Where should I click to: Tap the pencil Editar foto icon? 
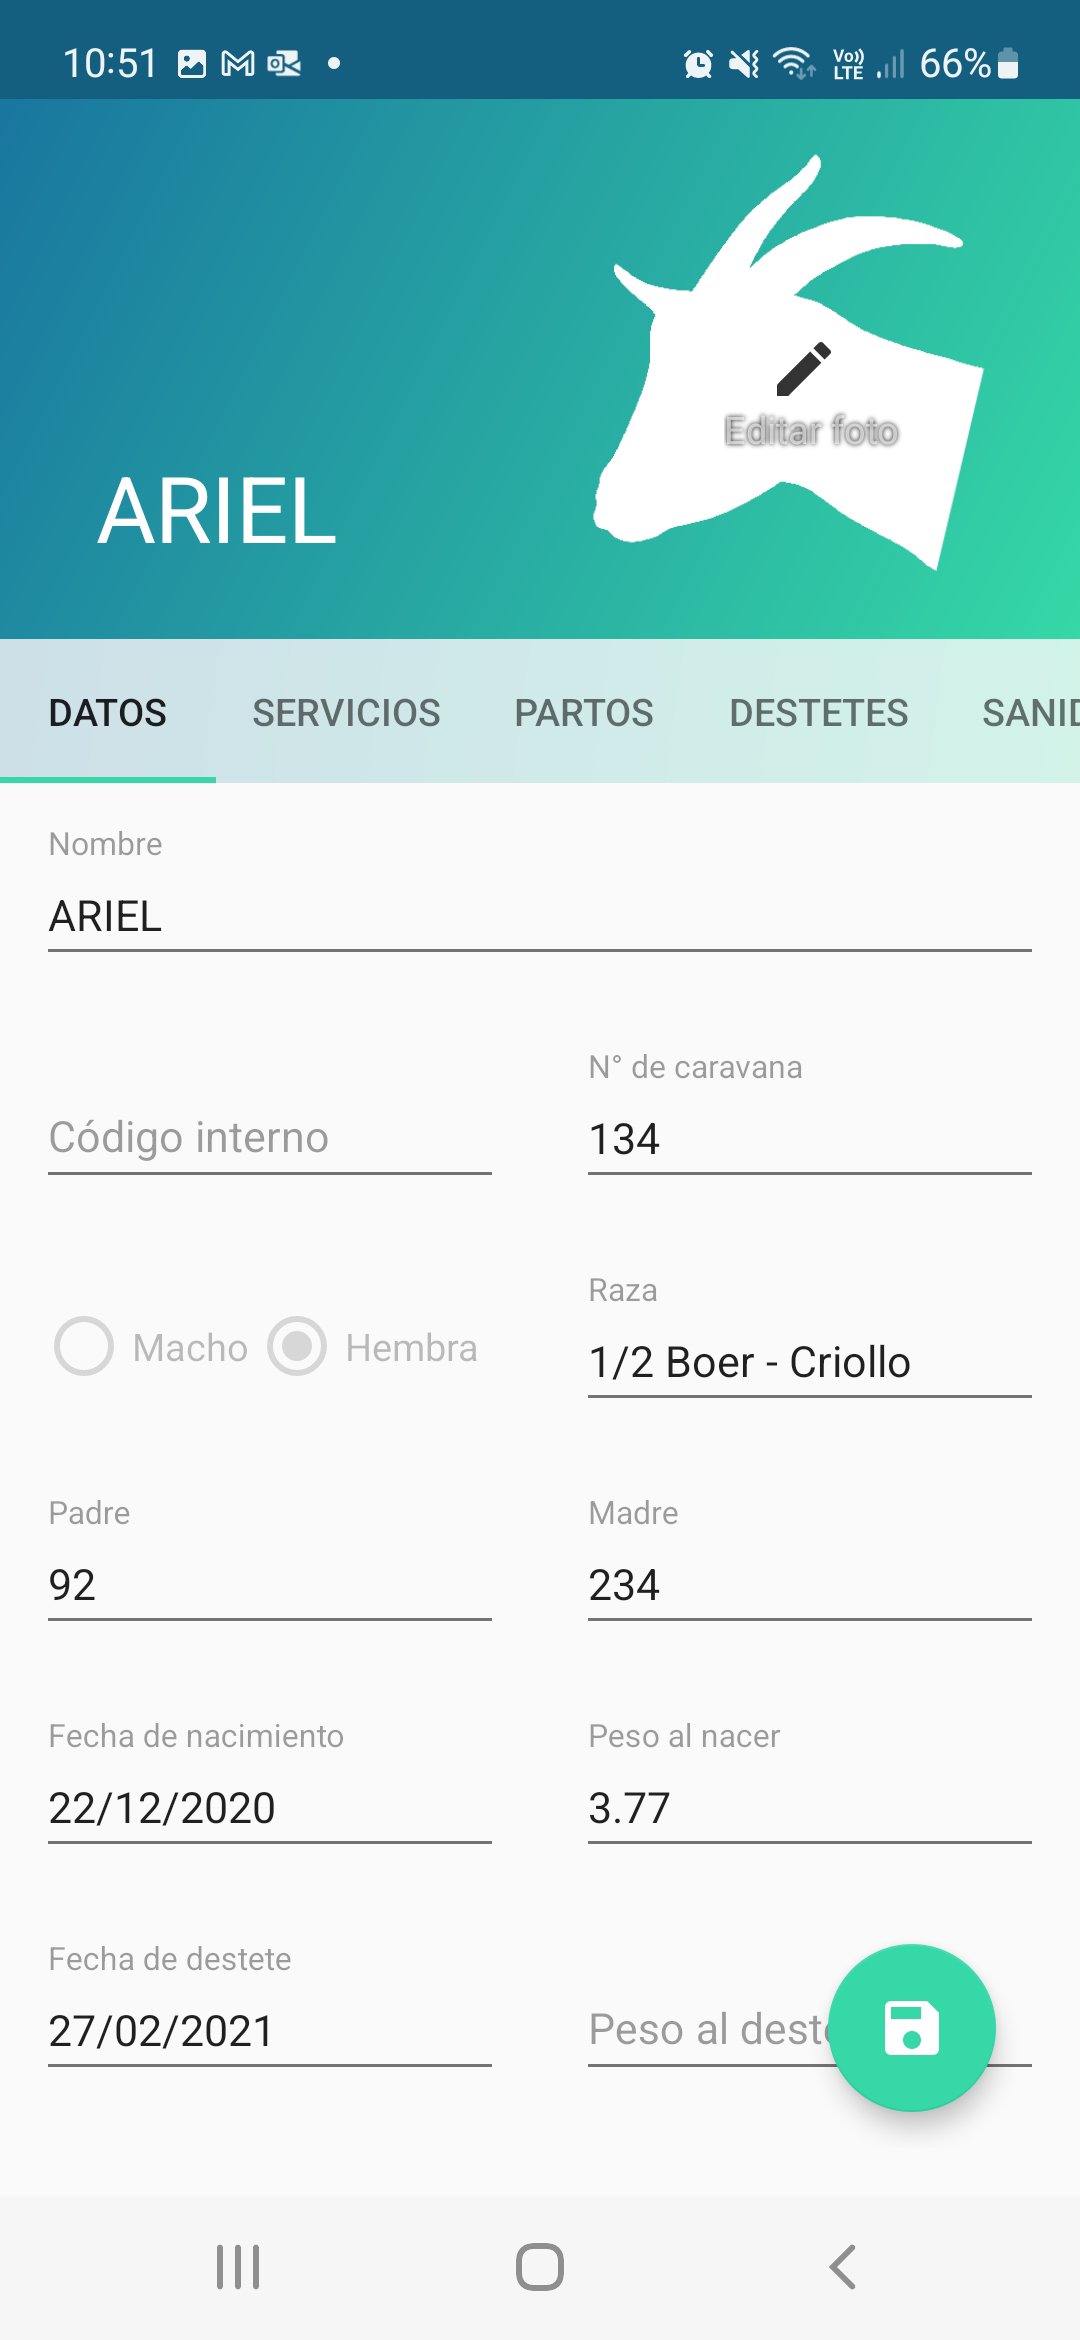pos(804,369)
